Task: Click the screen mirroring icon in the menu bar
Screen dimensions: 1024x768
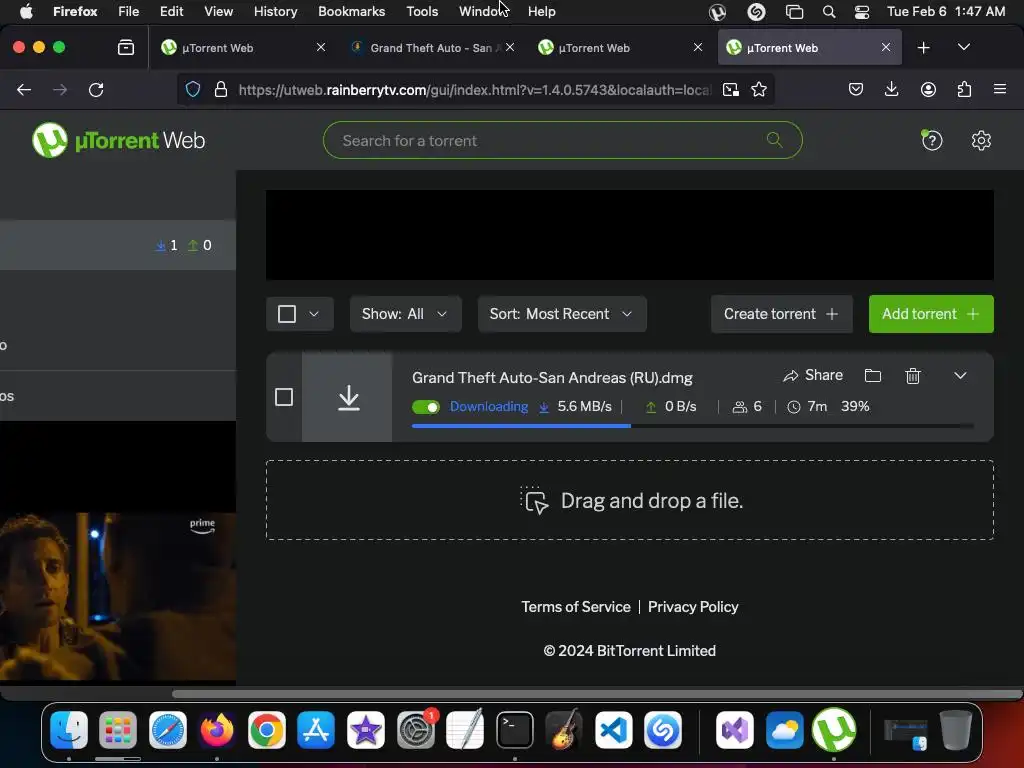Action: [x=794, y=12]
